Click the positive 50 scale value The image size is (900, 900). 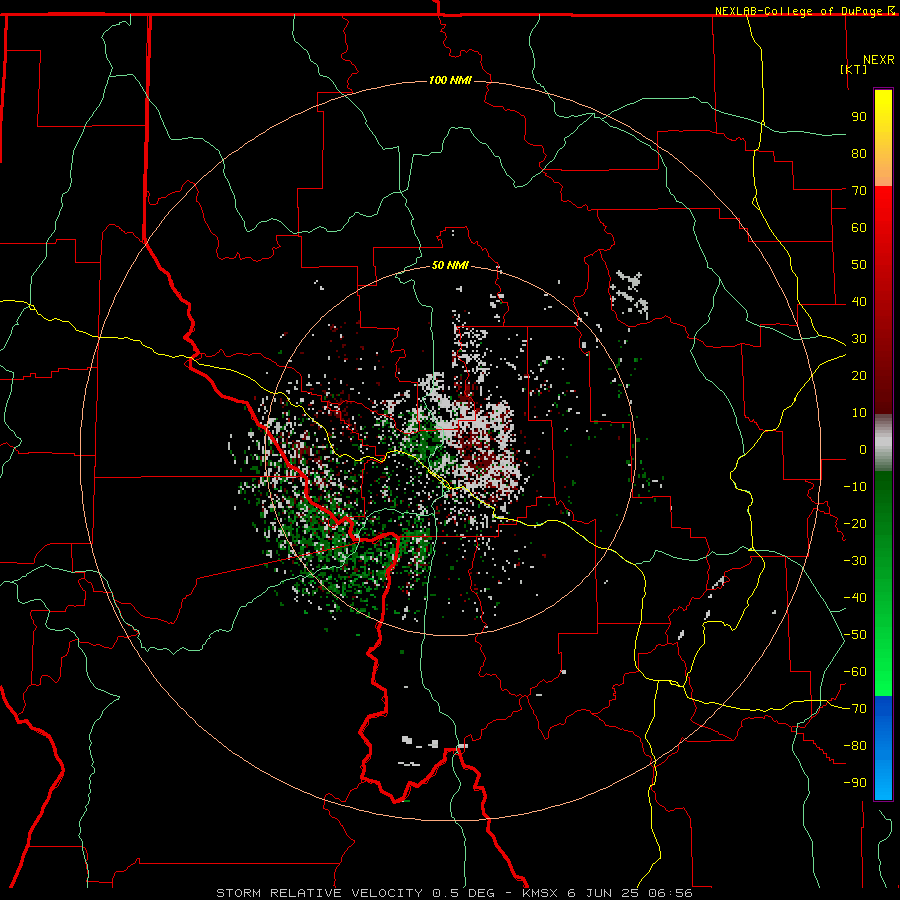859,265
